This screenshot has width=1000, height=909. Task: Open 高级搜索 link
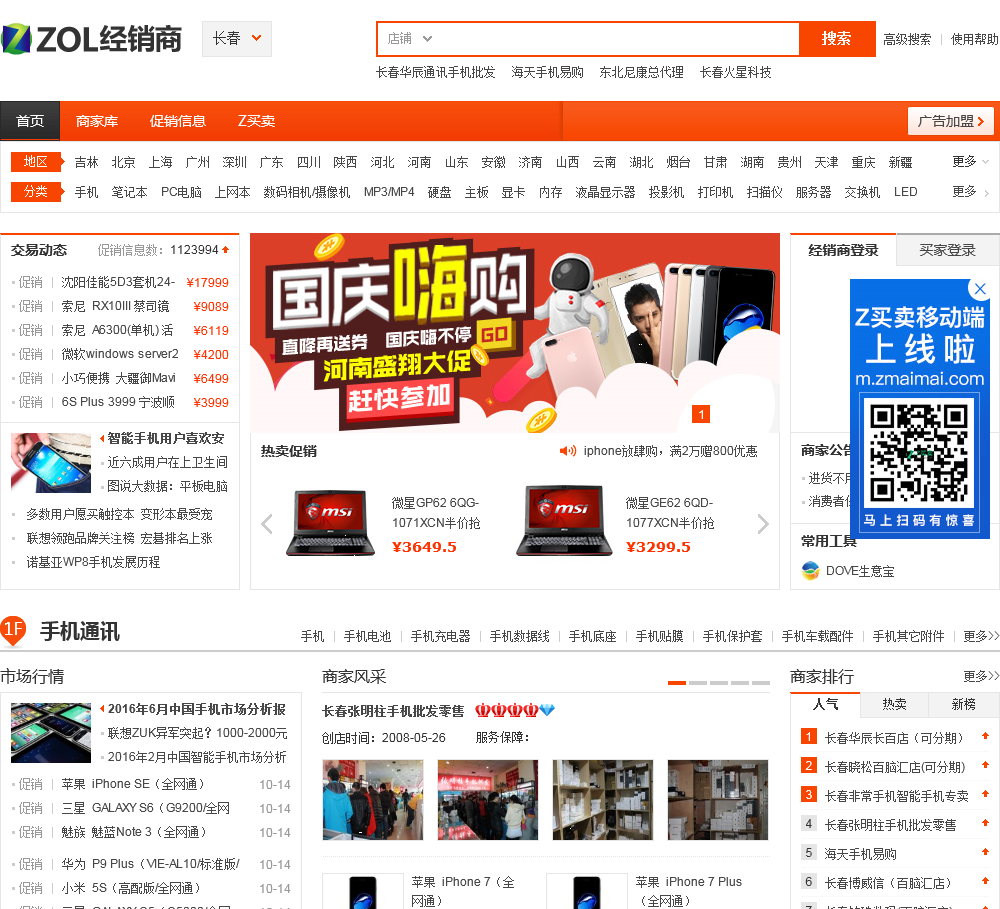coord(907,40)
